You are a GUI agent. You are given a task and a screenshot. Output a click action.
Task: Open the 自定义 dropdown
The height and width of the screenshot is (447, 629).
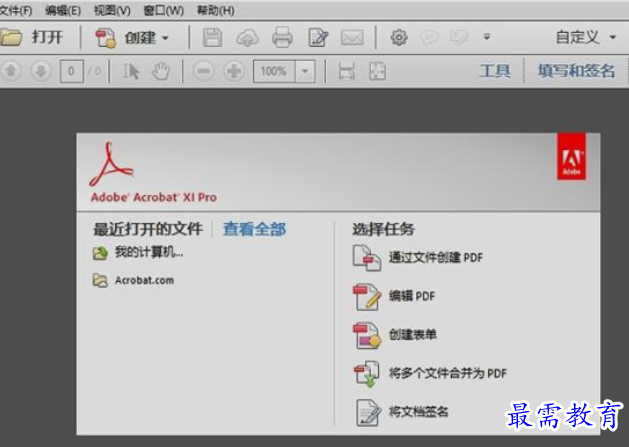pyautogui.click(x=586, y=37)
